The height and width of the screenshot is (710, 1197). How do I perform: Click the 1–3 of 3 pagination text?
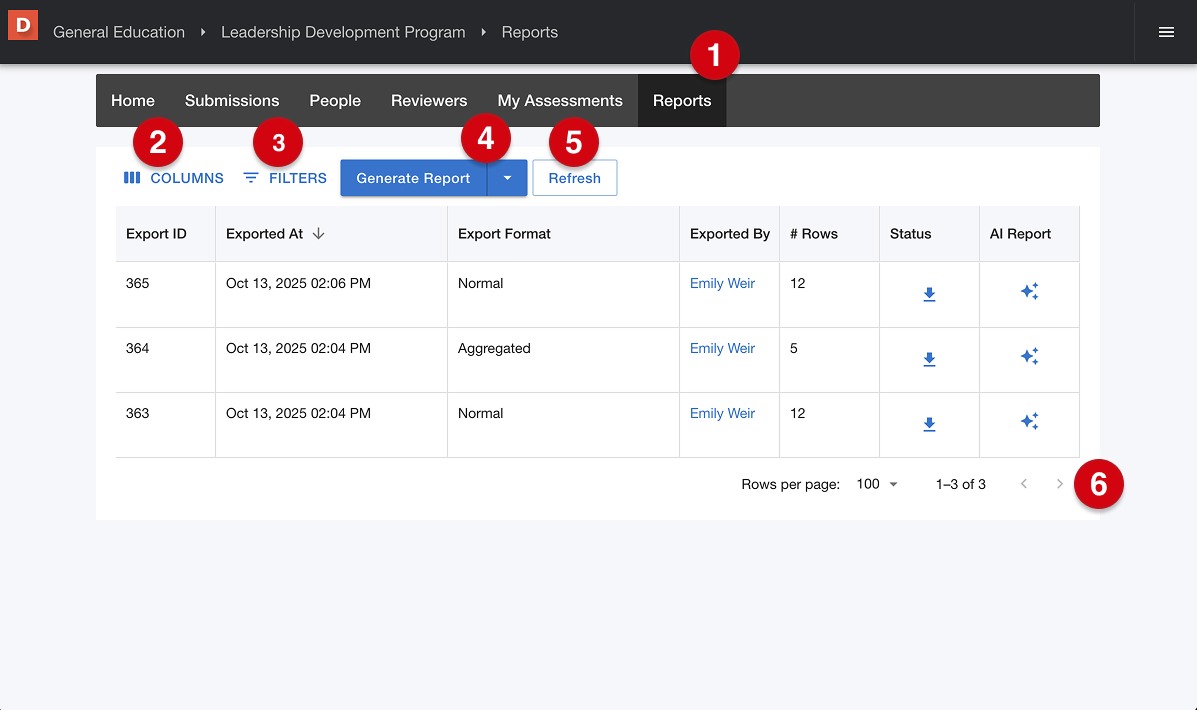click(x=960, y=484)
